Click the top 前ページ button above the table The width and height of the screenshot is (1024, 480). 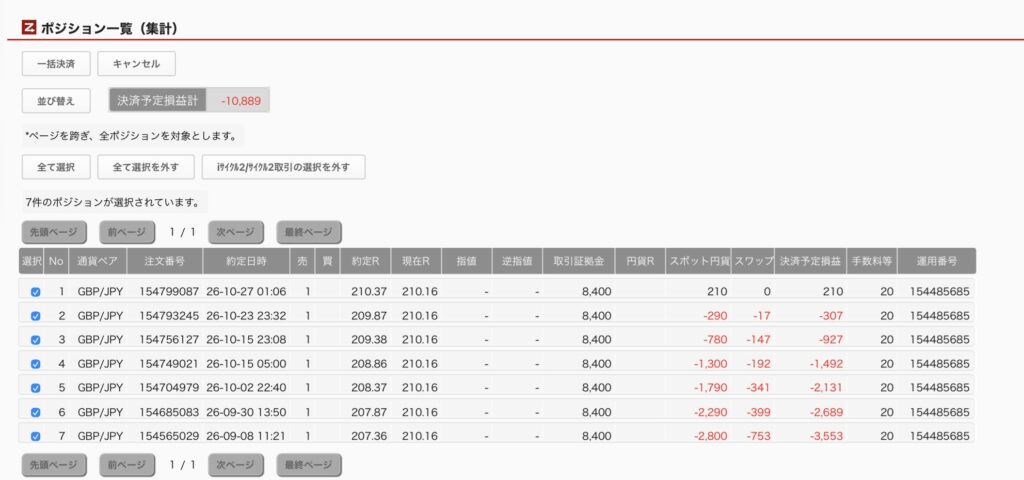(x=127, y=232)
